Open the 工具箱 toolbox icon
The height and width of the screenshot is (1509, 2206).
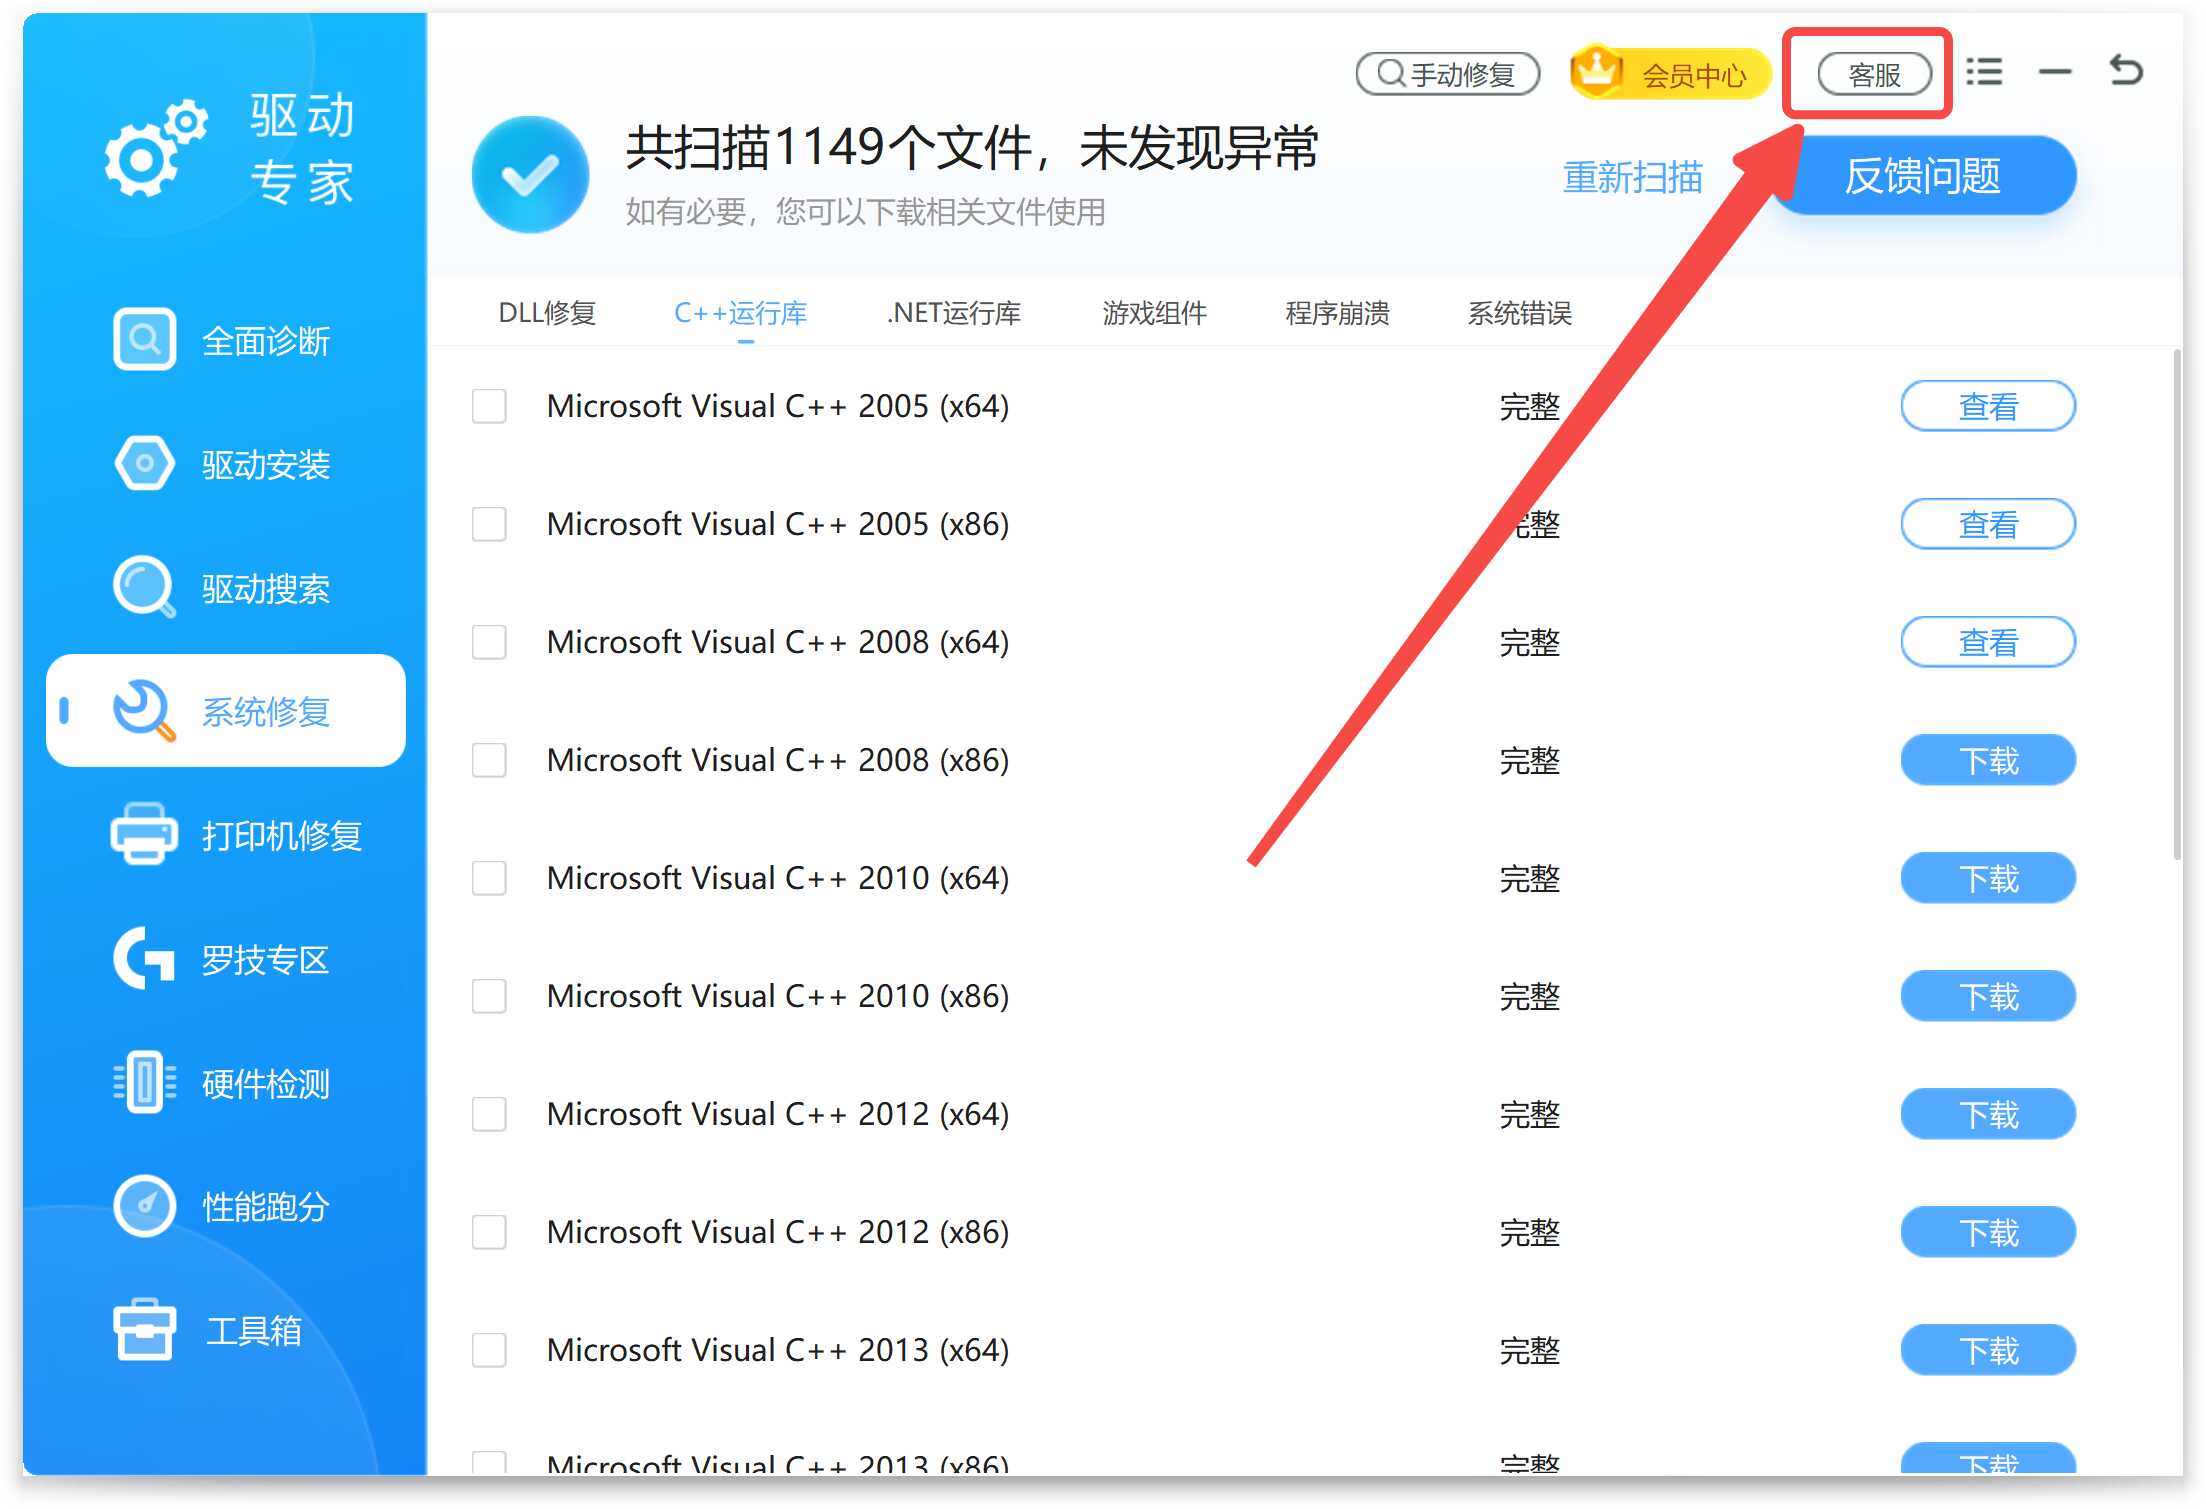coord(144,1330)
